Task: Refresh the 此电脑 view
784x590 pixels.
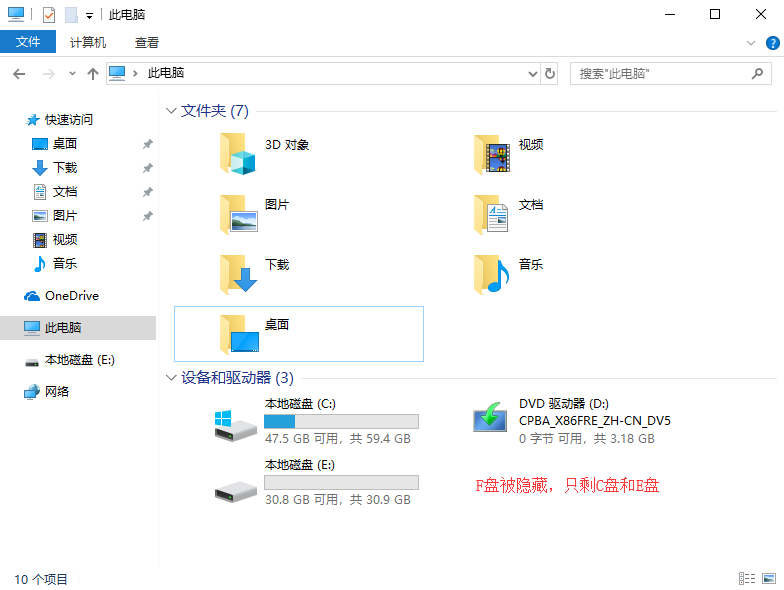Action: pyautogui.click(x=550, y=74)
